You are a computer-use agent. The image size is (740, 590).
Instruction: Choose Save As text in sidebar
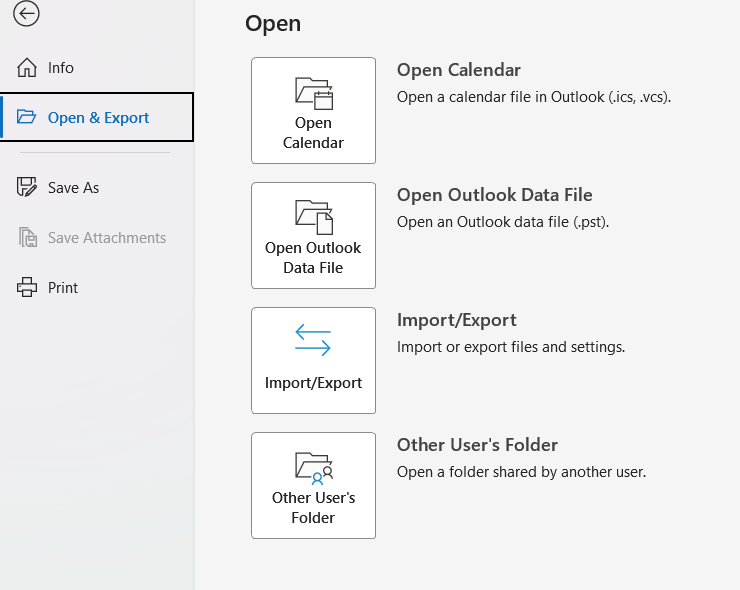73,188
